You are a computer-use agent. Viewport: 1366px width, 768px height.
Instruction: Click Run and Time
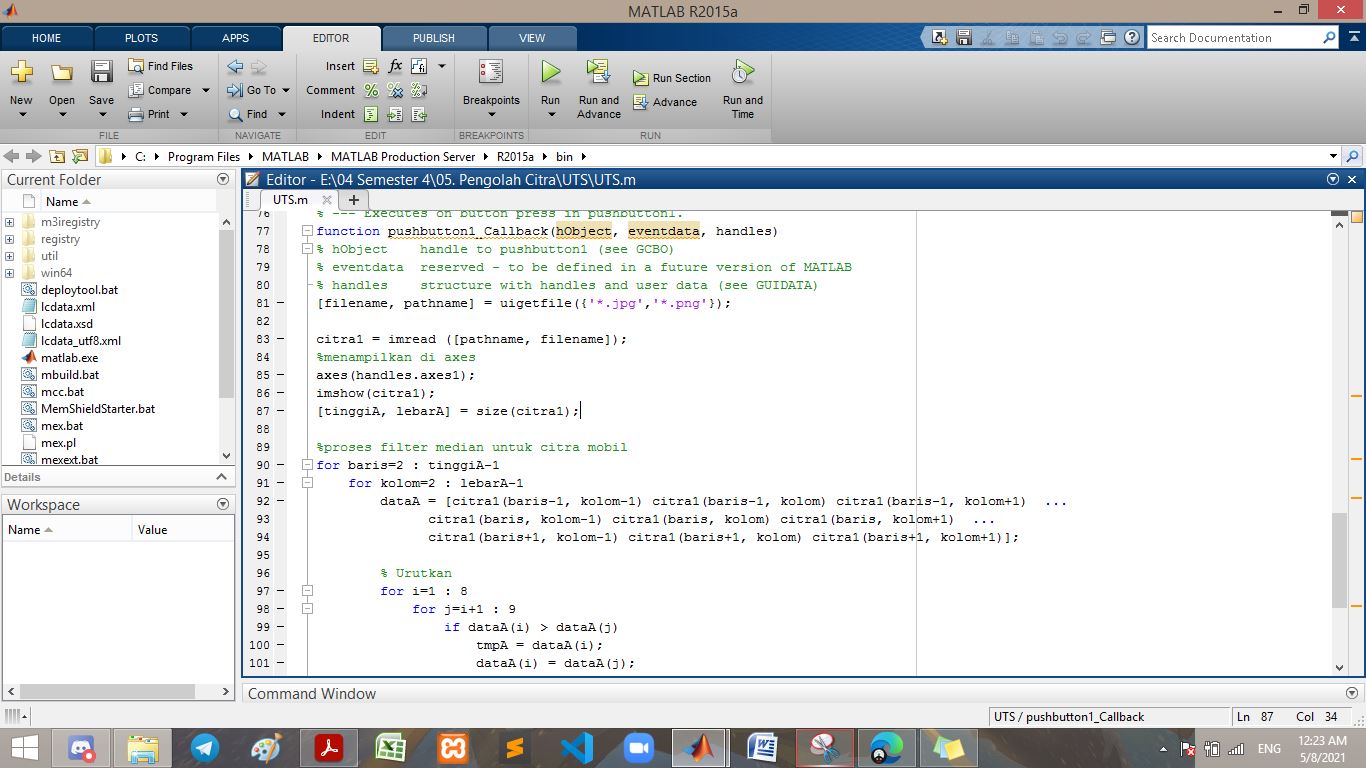[x=743, y=89]
